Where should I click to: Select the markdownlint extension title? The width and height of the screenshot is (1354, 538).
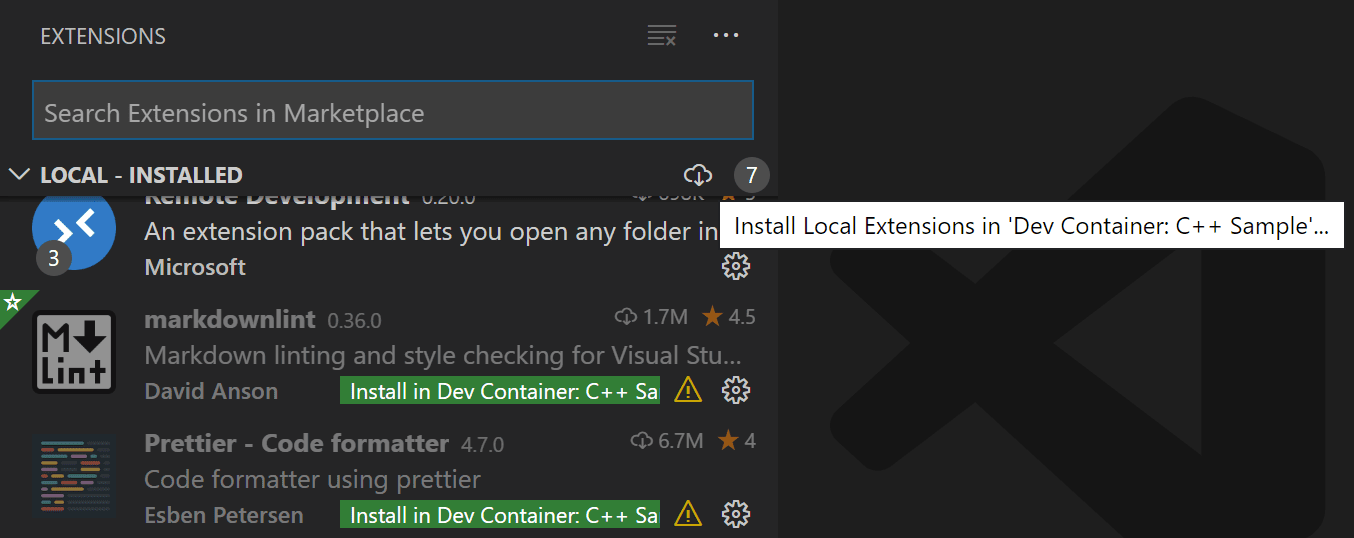(230, 319)
